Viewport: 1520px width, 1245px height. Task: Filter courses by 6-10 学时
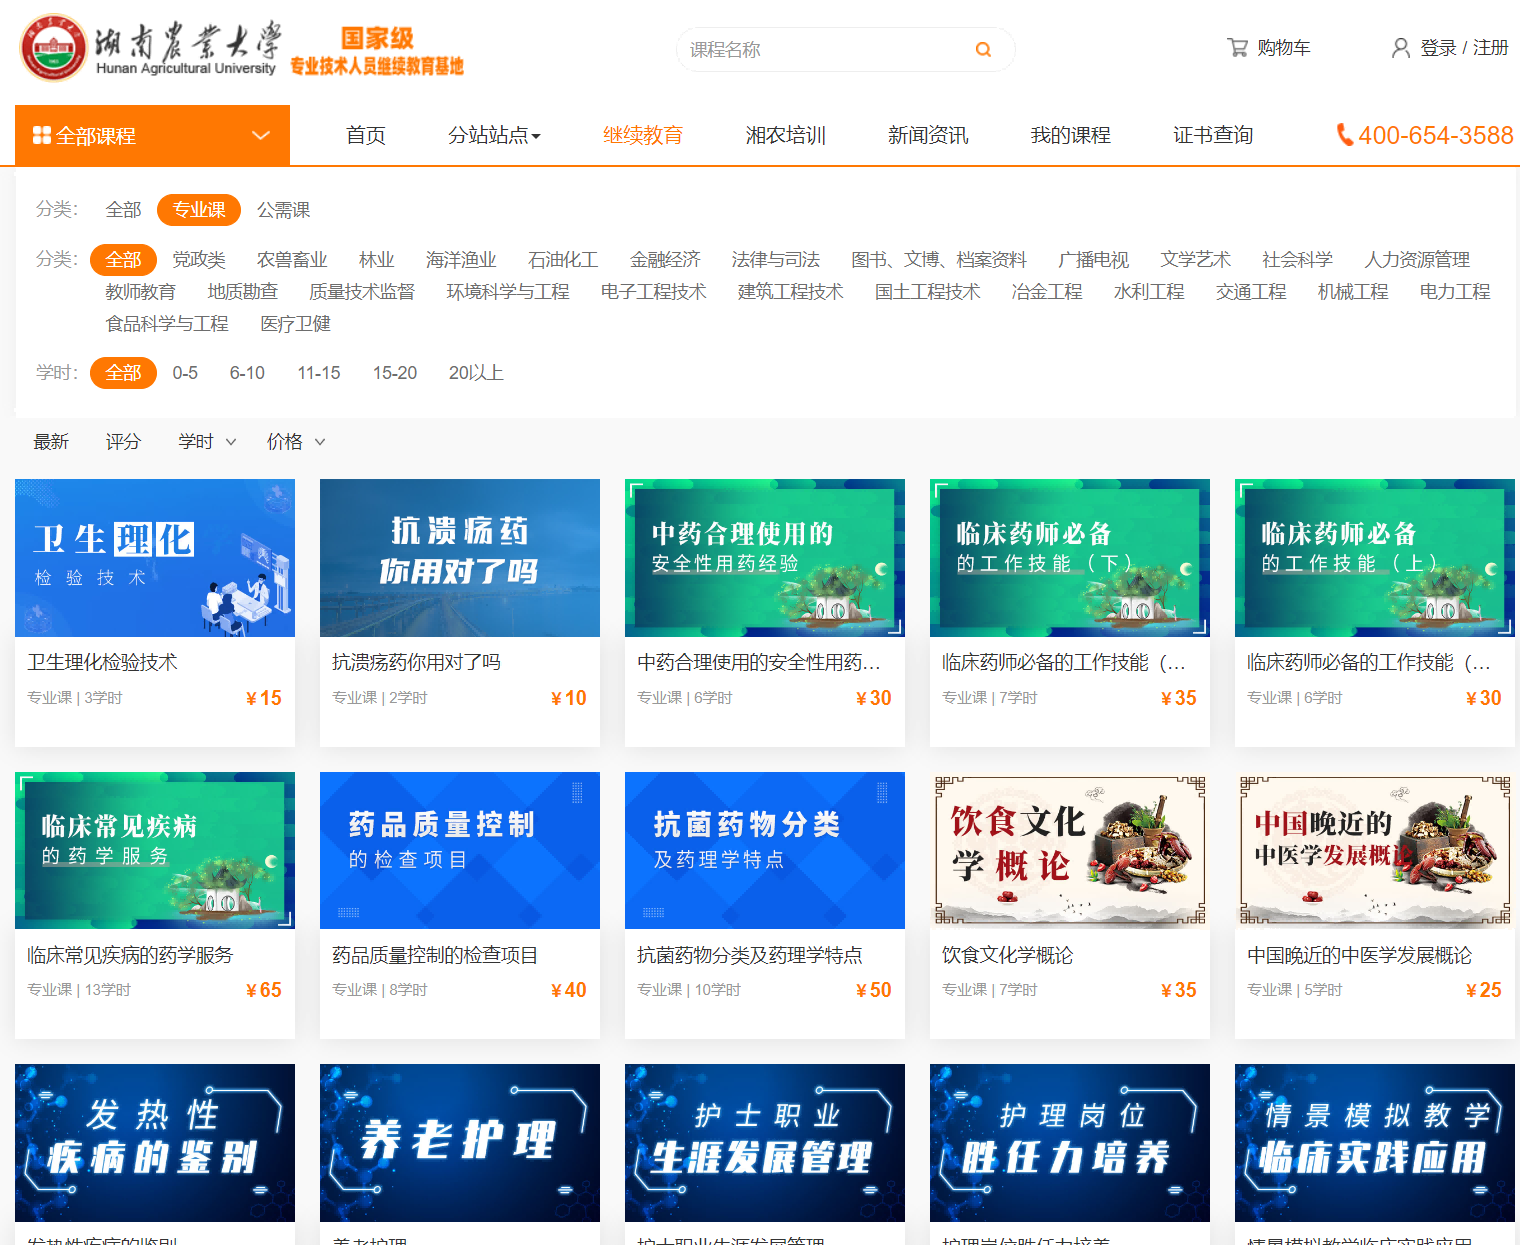[x=246, y=372]
